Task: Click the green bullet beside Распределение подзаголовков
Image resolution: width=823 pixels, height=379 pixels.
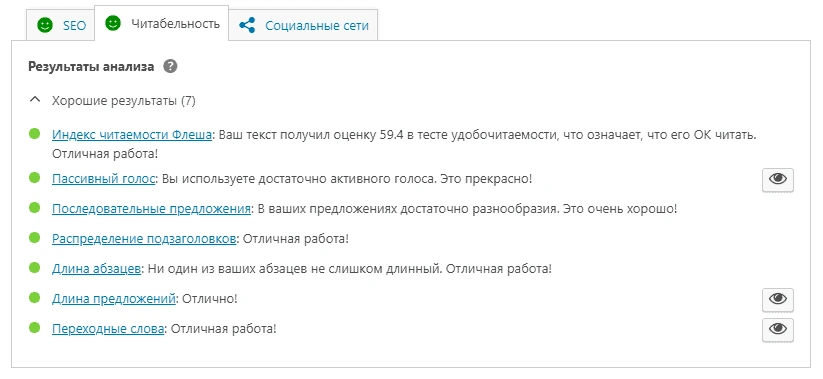Action: point(35,238)
